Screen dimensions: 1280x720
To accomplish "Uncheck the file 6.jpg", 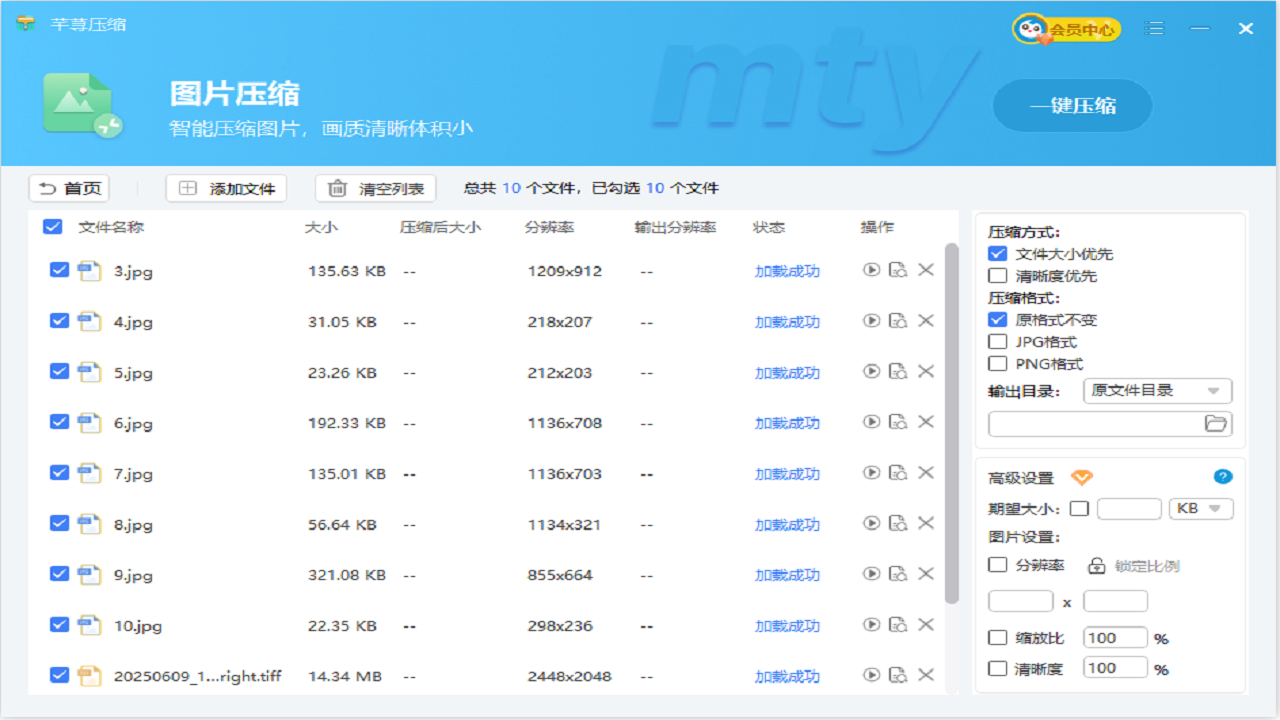I will [59, 422].
